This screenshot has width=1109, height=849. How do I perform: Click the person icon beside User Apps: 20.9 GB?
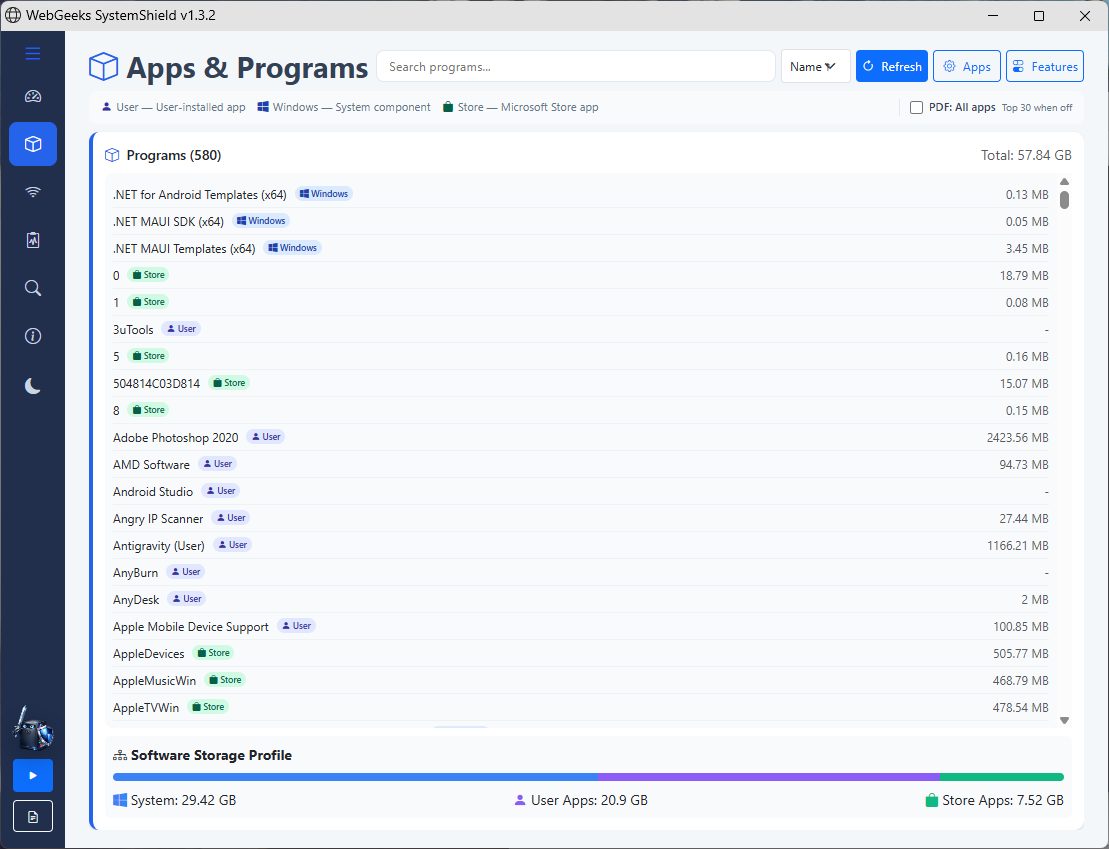pyautogui.click(x=520, y=800)
